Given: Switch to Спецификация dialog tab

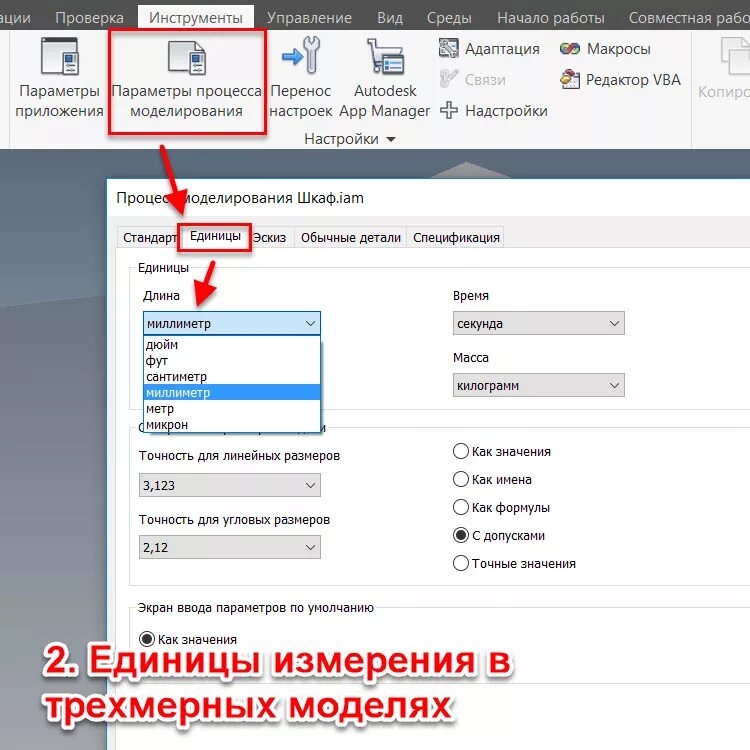Looking at the screenshot, I should (456, 237).
